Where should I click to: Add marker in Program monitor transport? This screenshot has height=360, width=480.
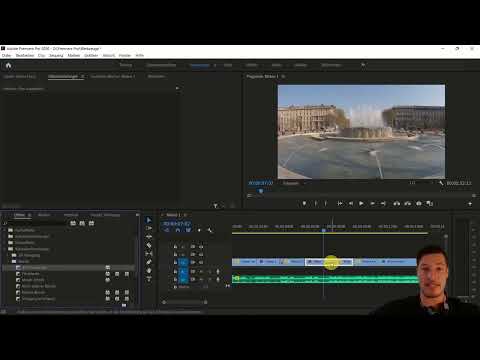pos(304,203)
